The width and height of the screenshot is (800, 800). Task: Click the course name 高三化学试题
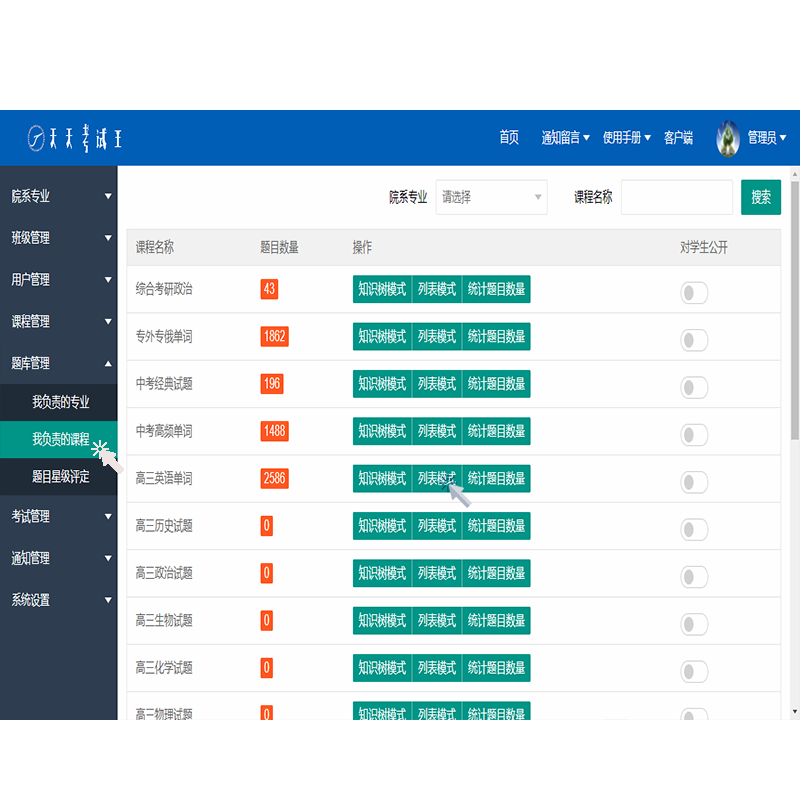tap(164, 668)
